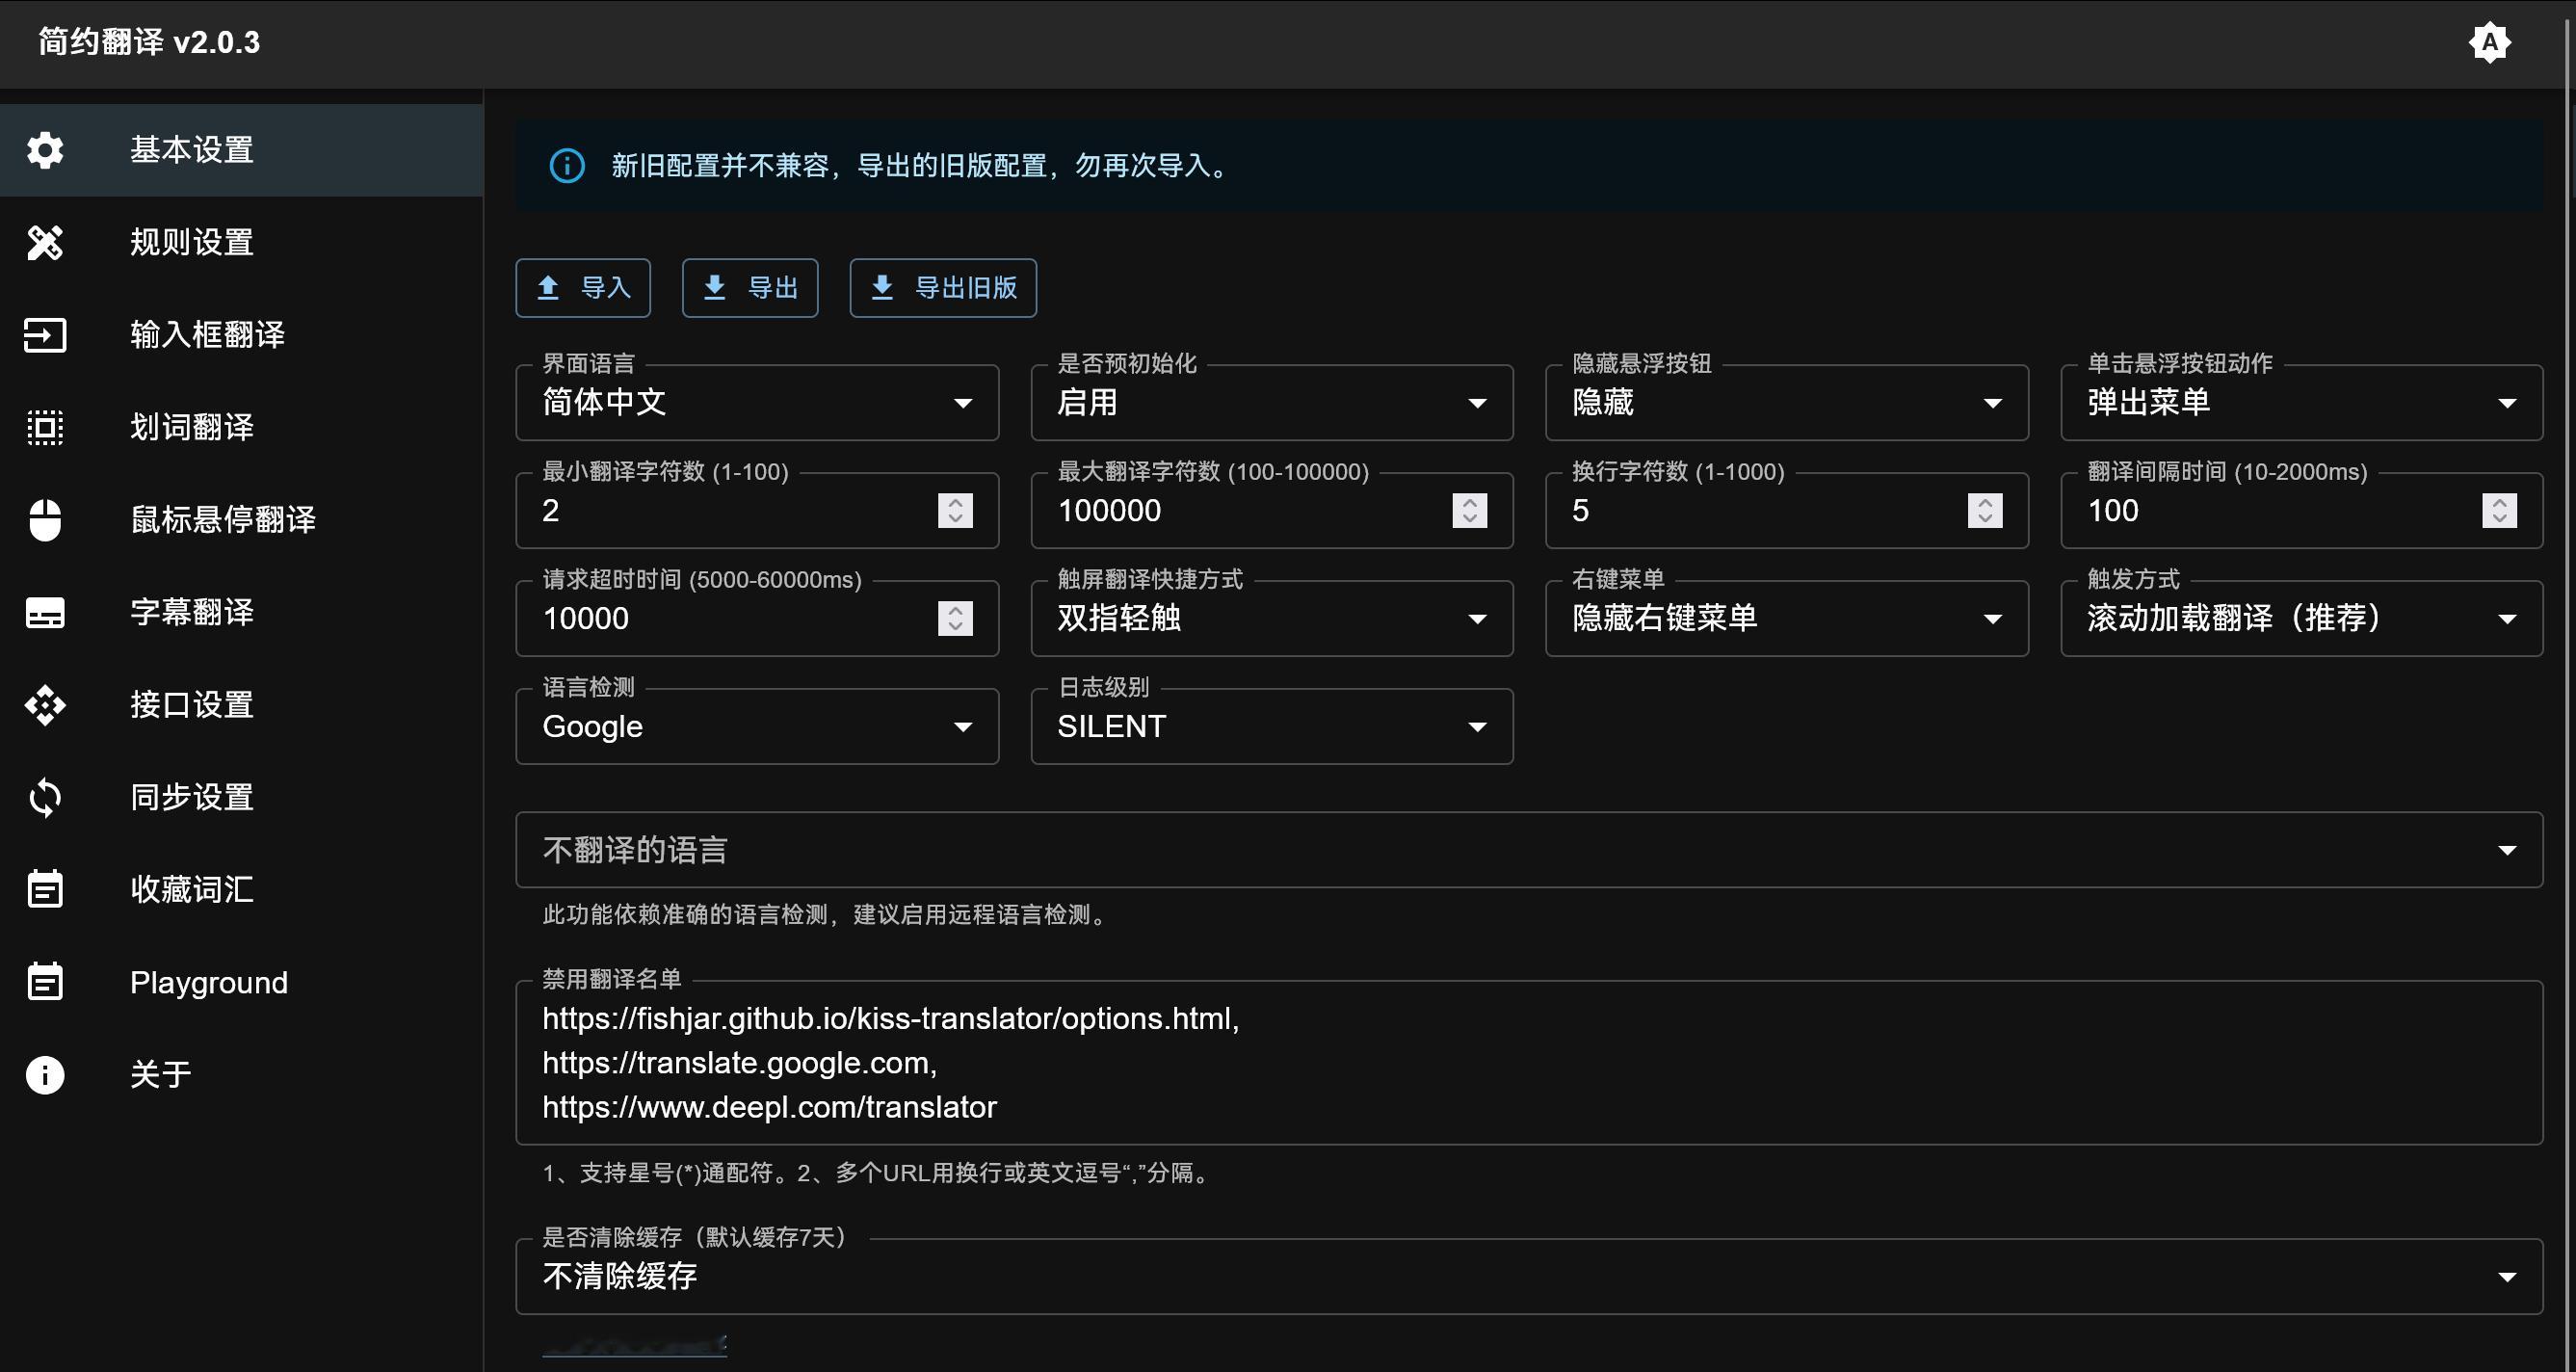Screen dimensions: 2576x1372
Task: Click the 划词翻译 selection icon
Action: (x=45, y=427)
